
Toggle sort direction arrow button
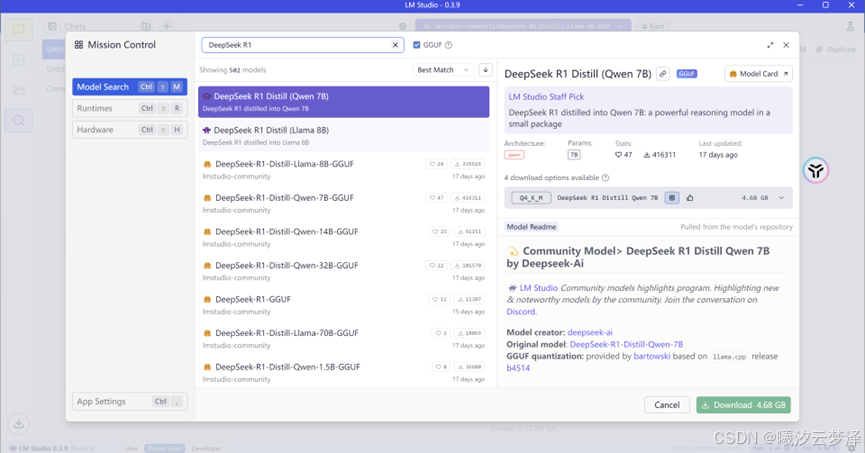(485, 70)
